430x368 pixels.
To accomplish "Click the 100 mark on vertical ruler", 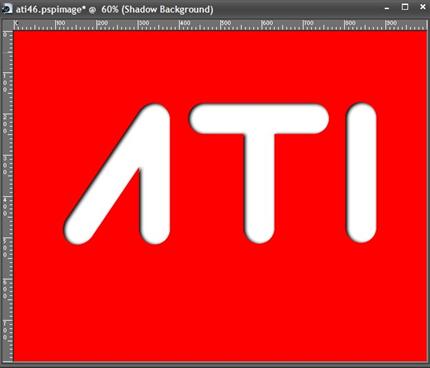I will pos(5,83).
